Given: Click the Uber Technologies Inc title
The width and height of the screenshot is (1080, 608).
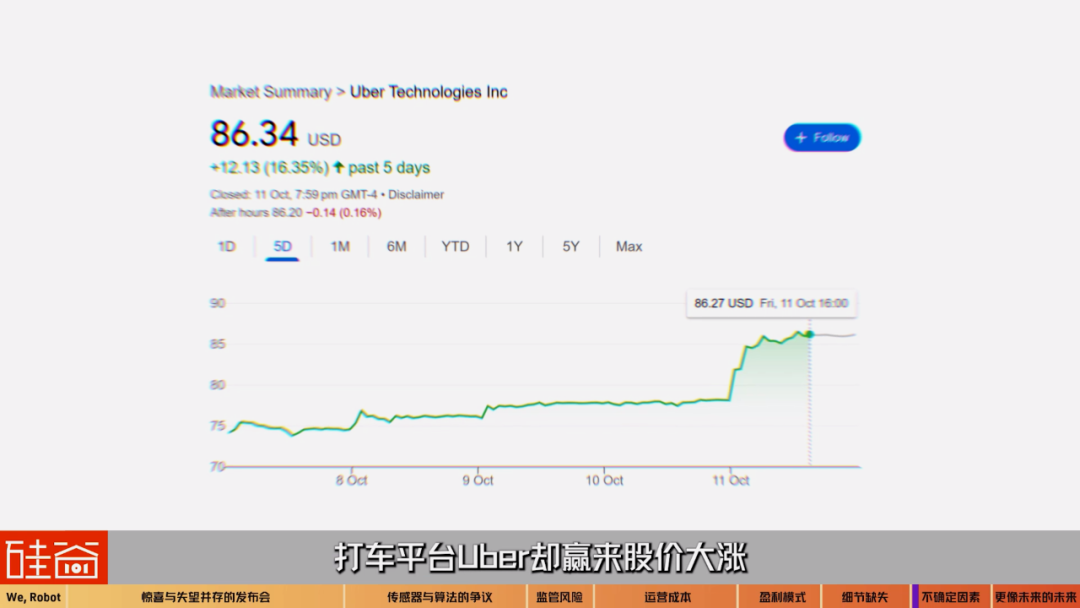Looking at the screenshot, I should click(428, 92).
